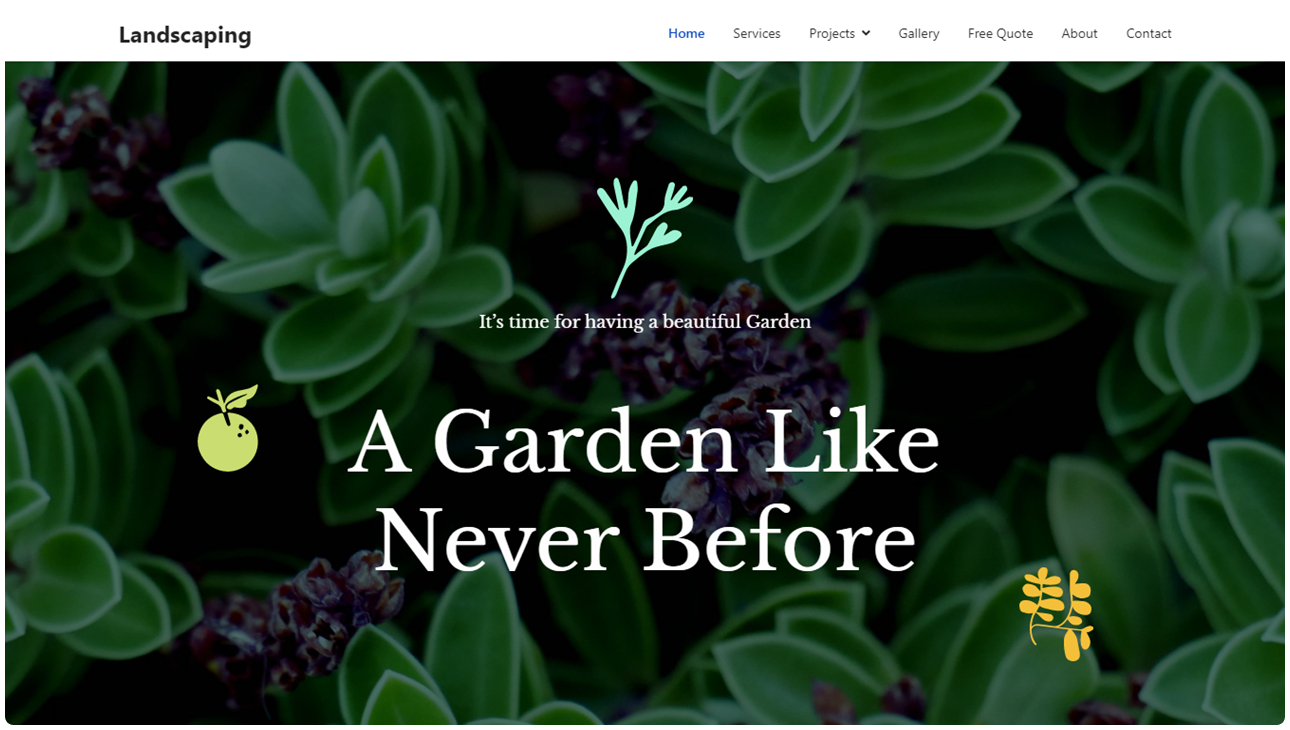1290x730 pixels.
Task: Select the word Before in headline
Action: (779, 540)
